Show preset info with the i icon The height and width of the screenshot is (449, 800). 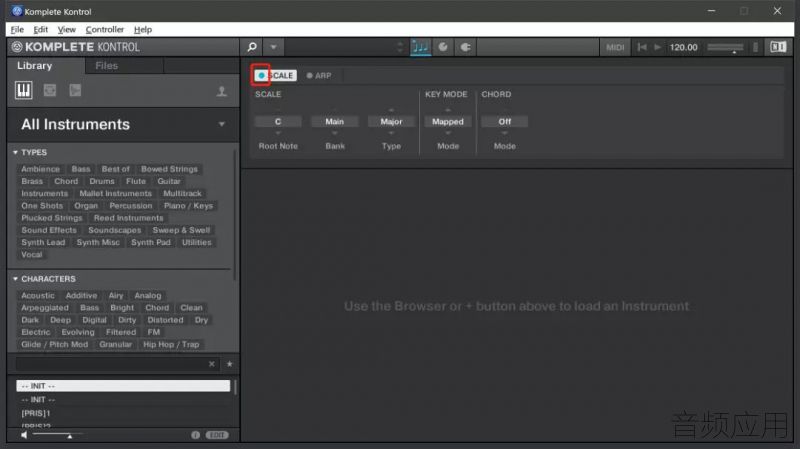click(x=195, y=435)
